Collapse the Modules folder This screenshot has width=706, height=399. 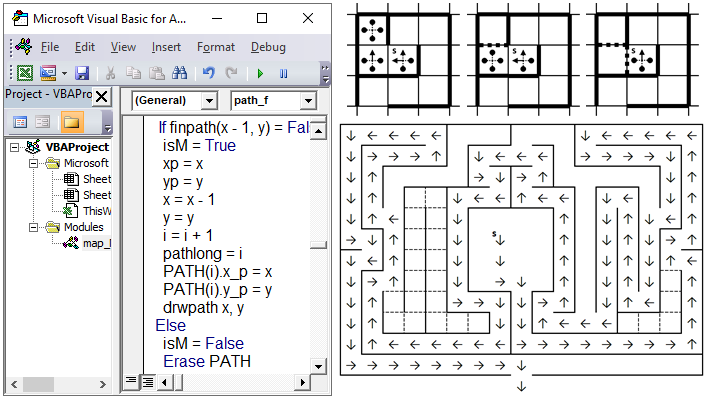click(33, 227)
